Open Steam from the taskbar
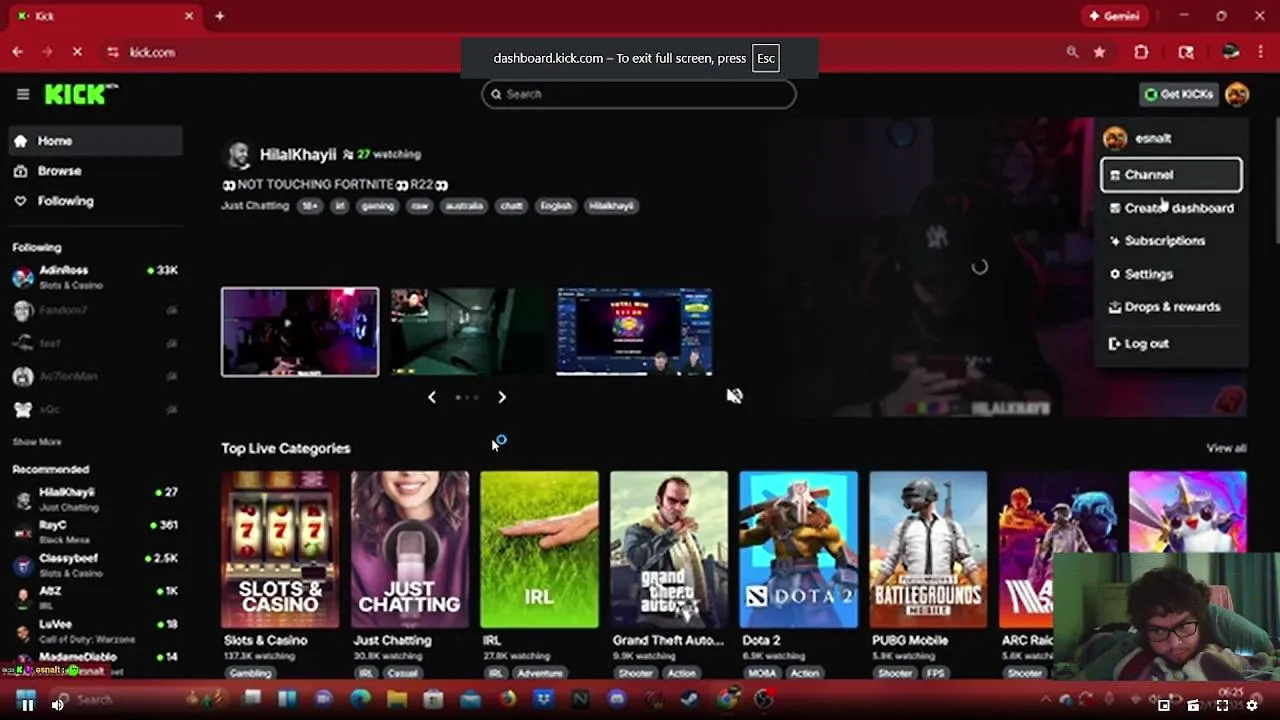Screen dimensions: 1280x720 [689, 699]
